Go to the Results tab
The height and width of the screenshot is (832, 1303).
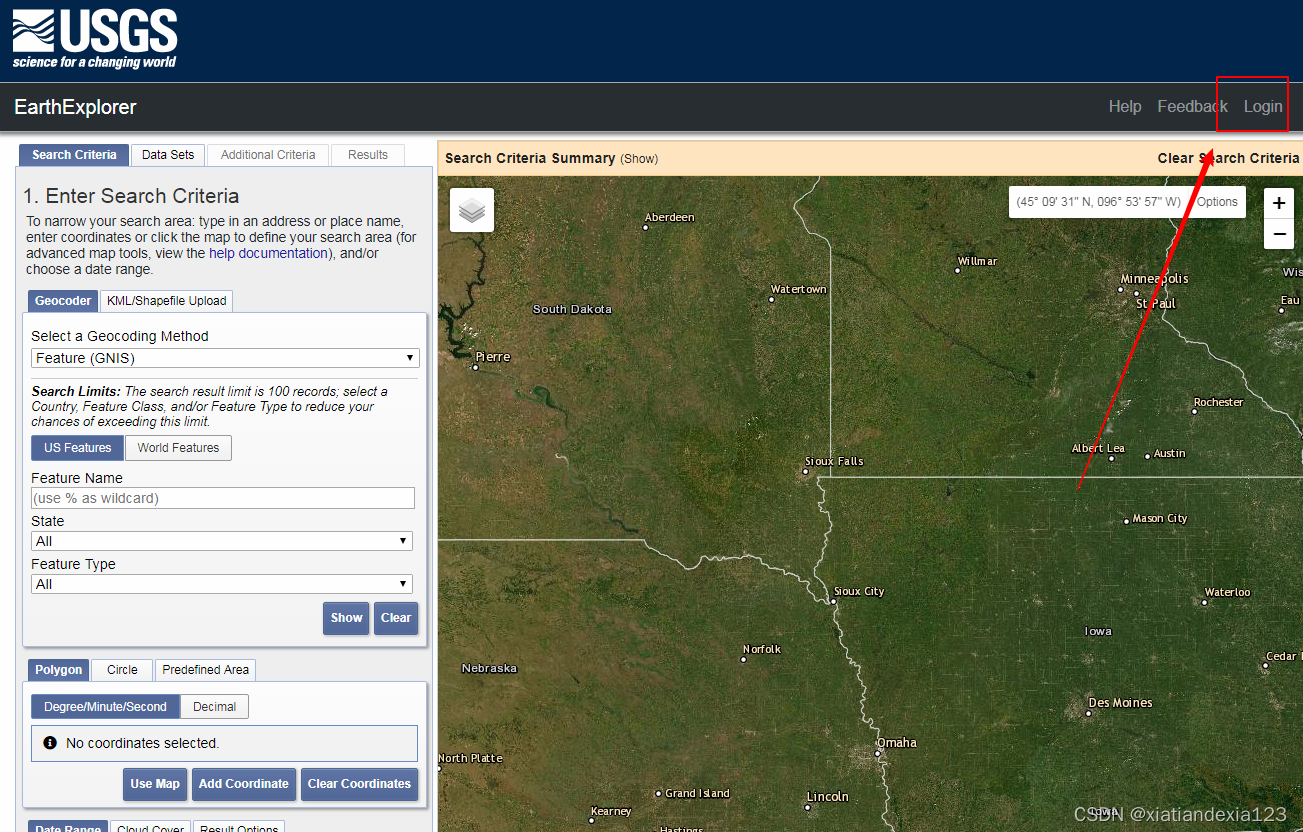click(368, 155)
